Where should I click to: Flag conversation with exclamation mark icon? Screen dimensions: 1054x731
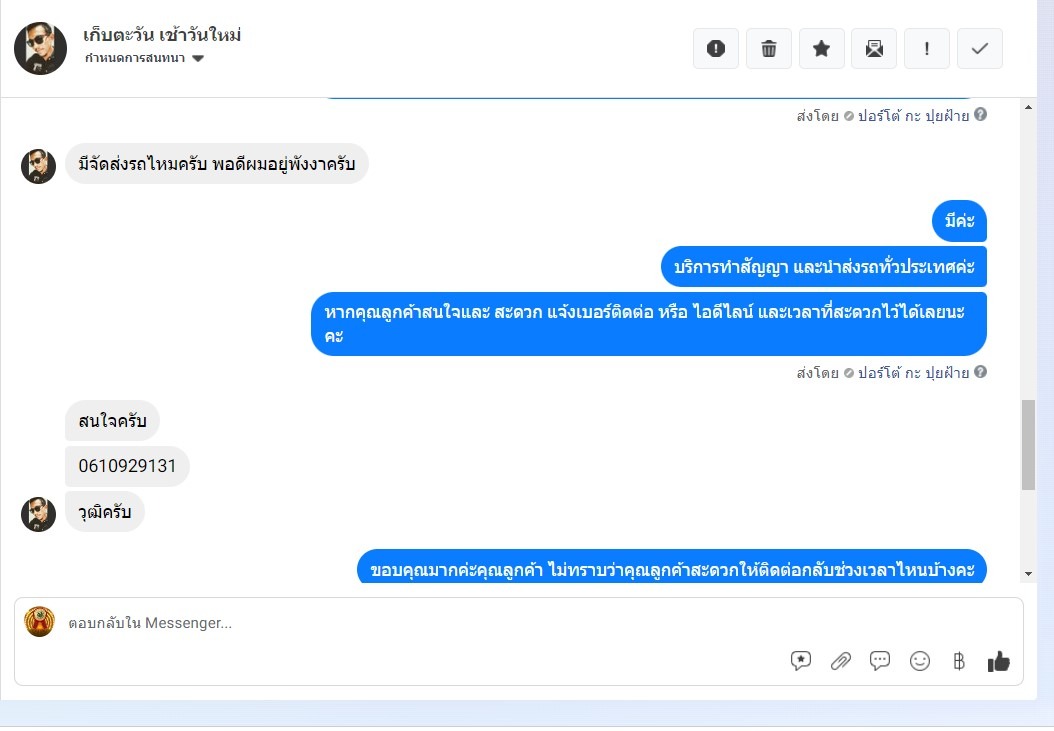click(x=927, y=48)
